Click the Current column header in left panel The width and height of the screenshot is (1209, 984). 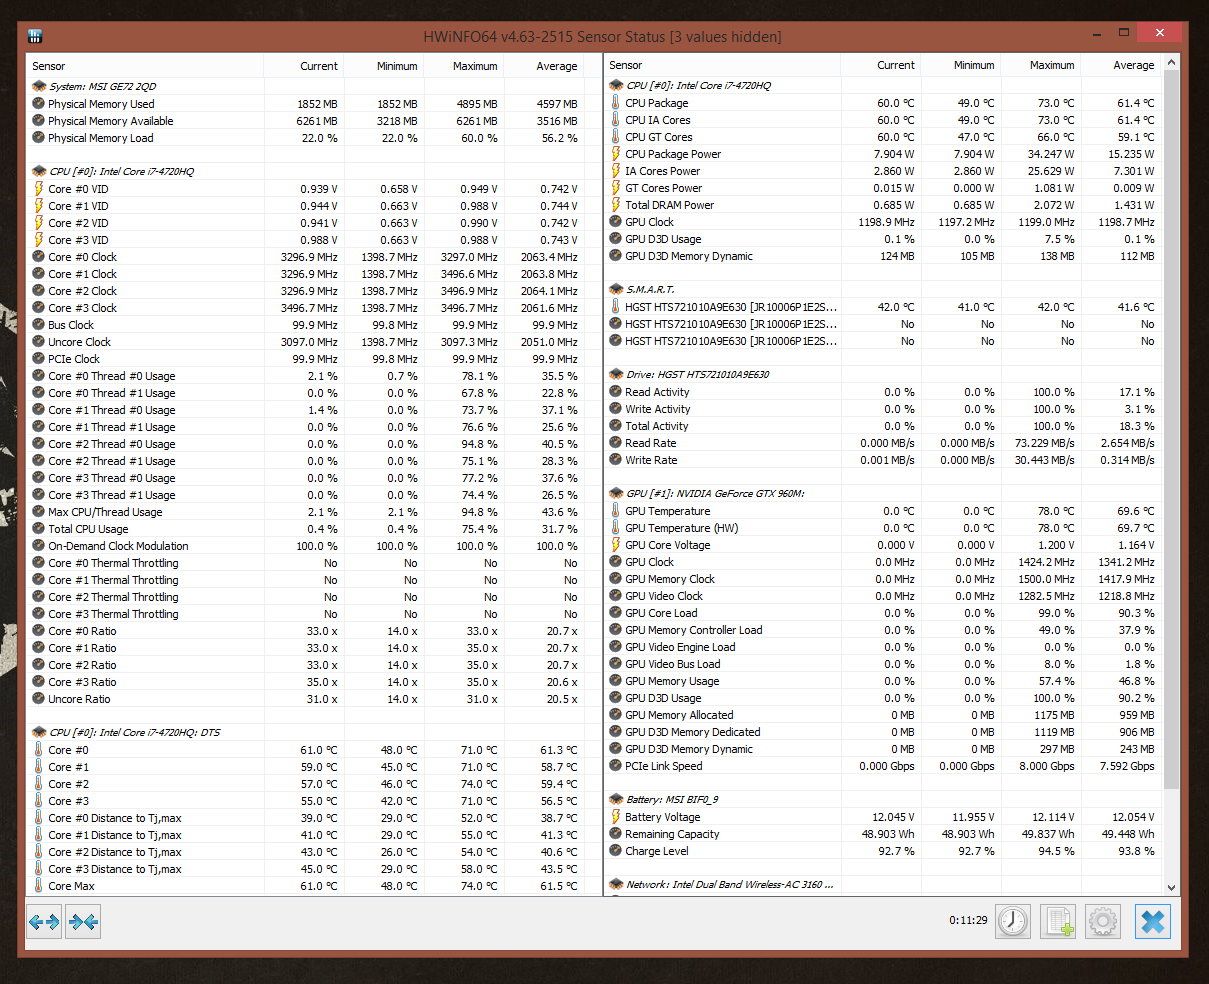click(304, 66)
